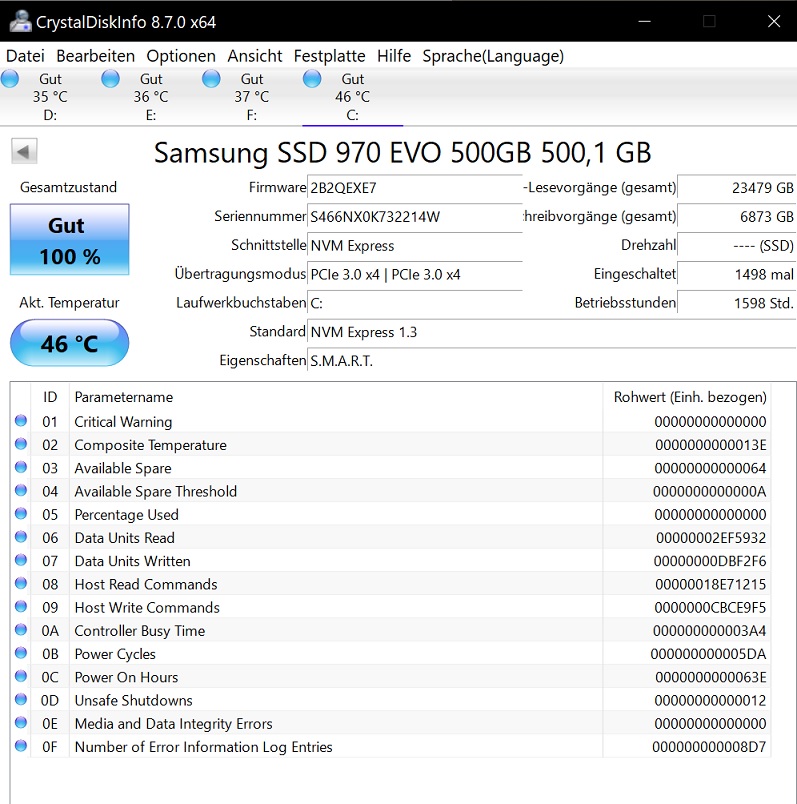
Task: Open the Festplatte menu
Action: click(330, 55)
